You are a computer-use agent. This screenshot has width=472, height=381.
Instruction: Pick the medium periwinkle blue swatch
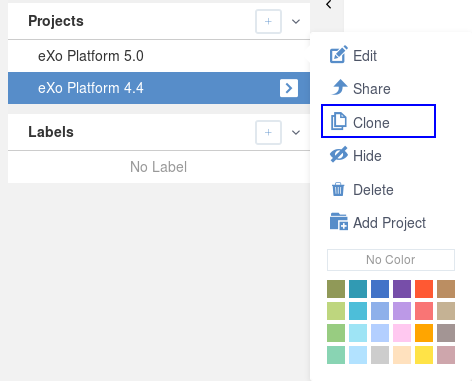(x=380, y=311)
